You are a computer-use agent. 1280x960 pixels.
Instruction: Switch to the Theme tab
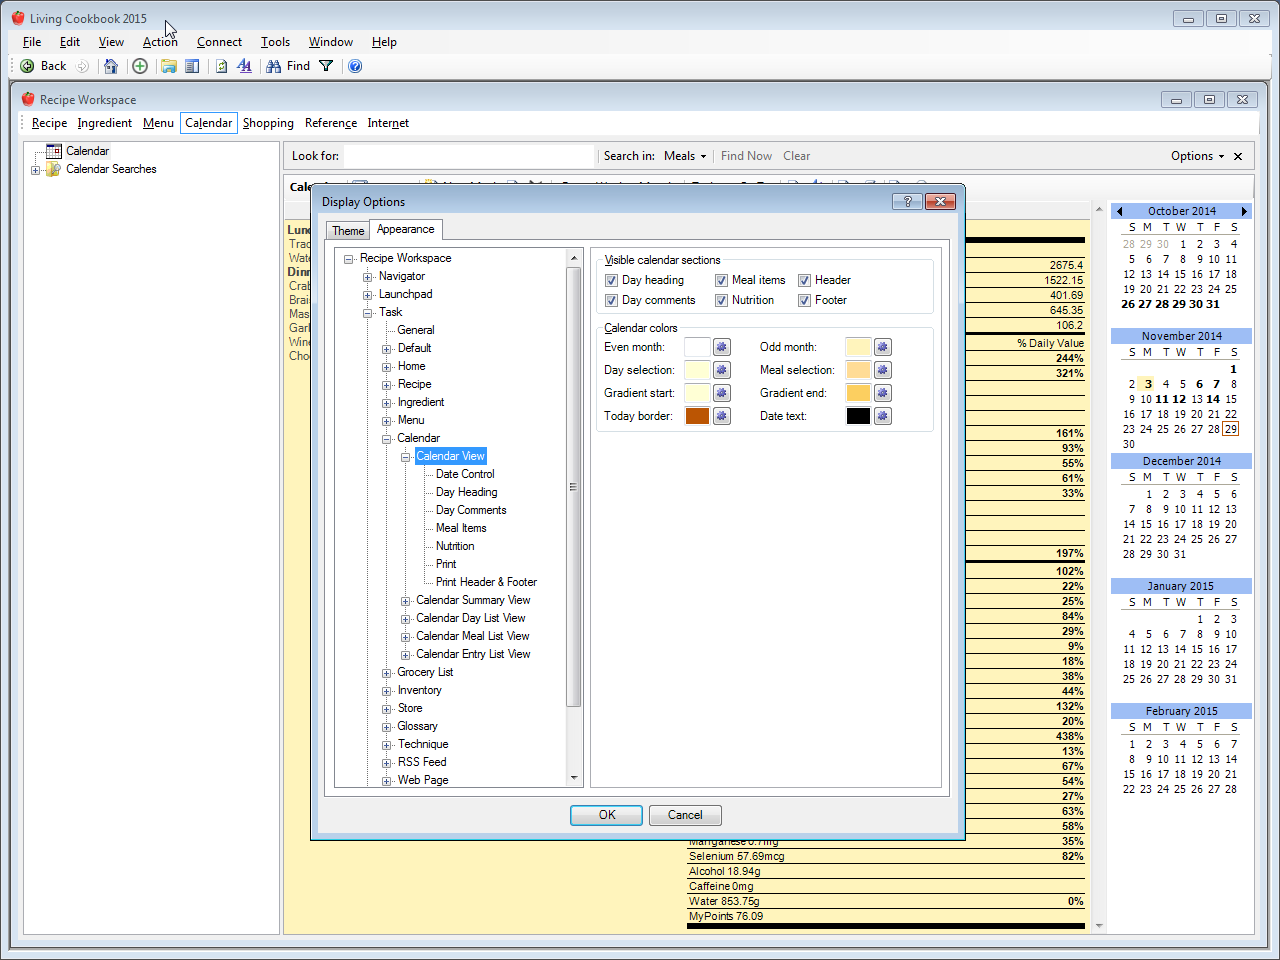coord(348,231)
